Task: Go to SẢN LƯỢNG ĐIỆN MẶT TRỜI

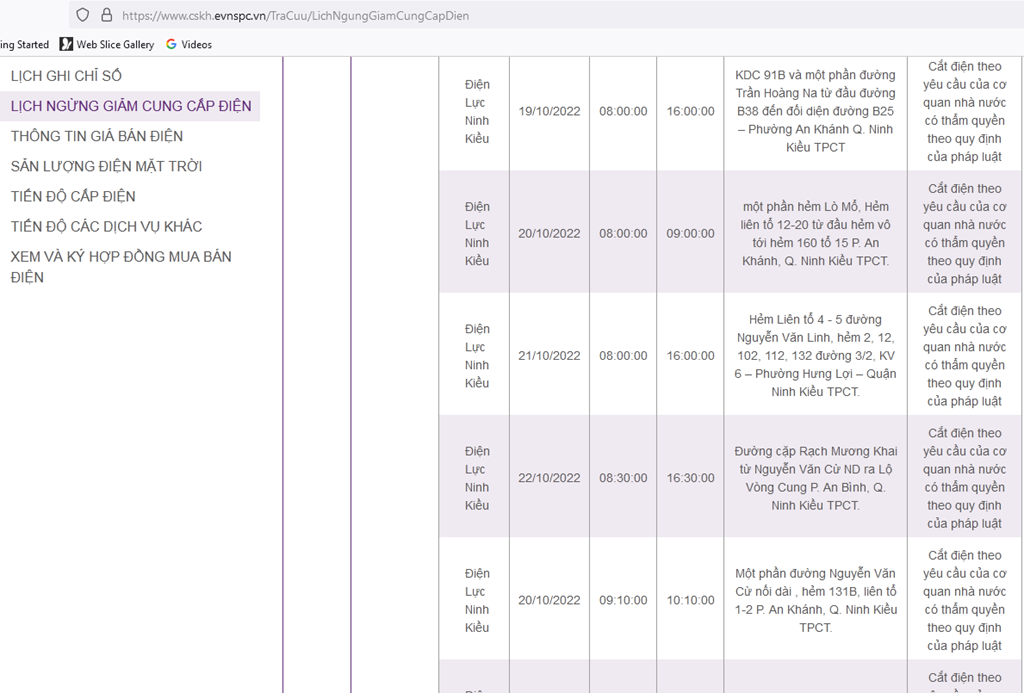Action: [106, 166]
